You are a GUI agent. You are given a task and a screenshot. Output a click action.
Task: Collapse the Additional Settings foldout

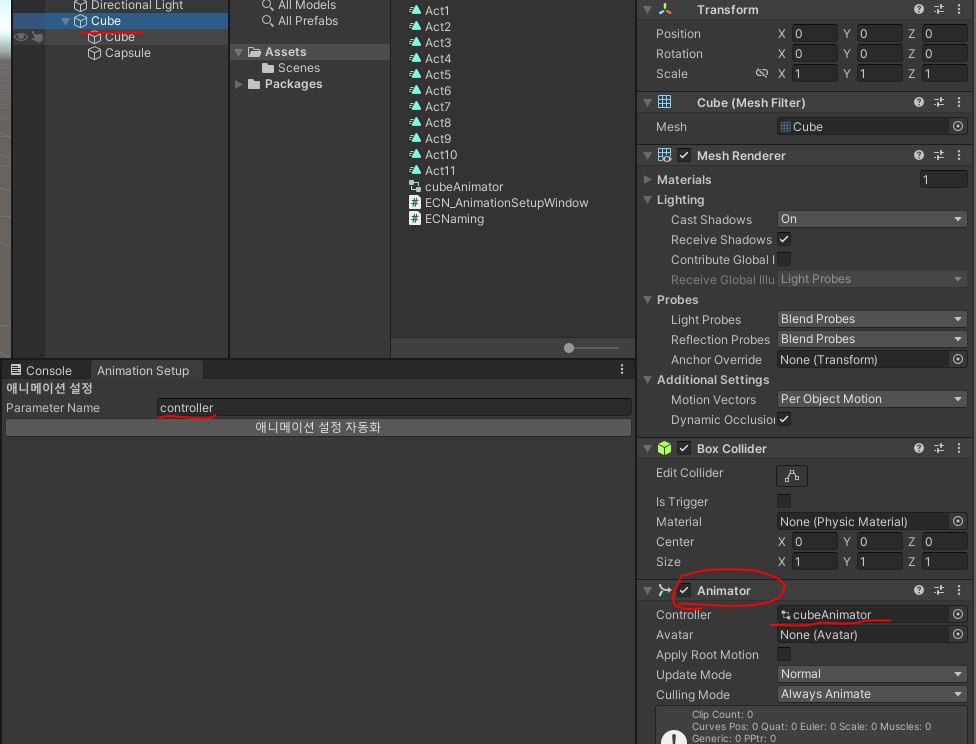647,379
